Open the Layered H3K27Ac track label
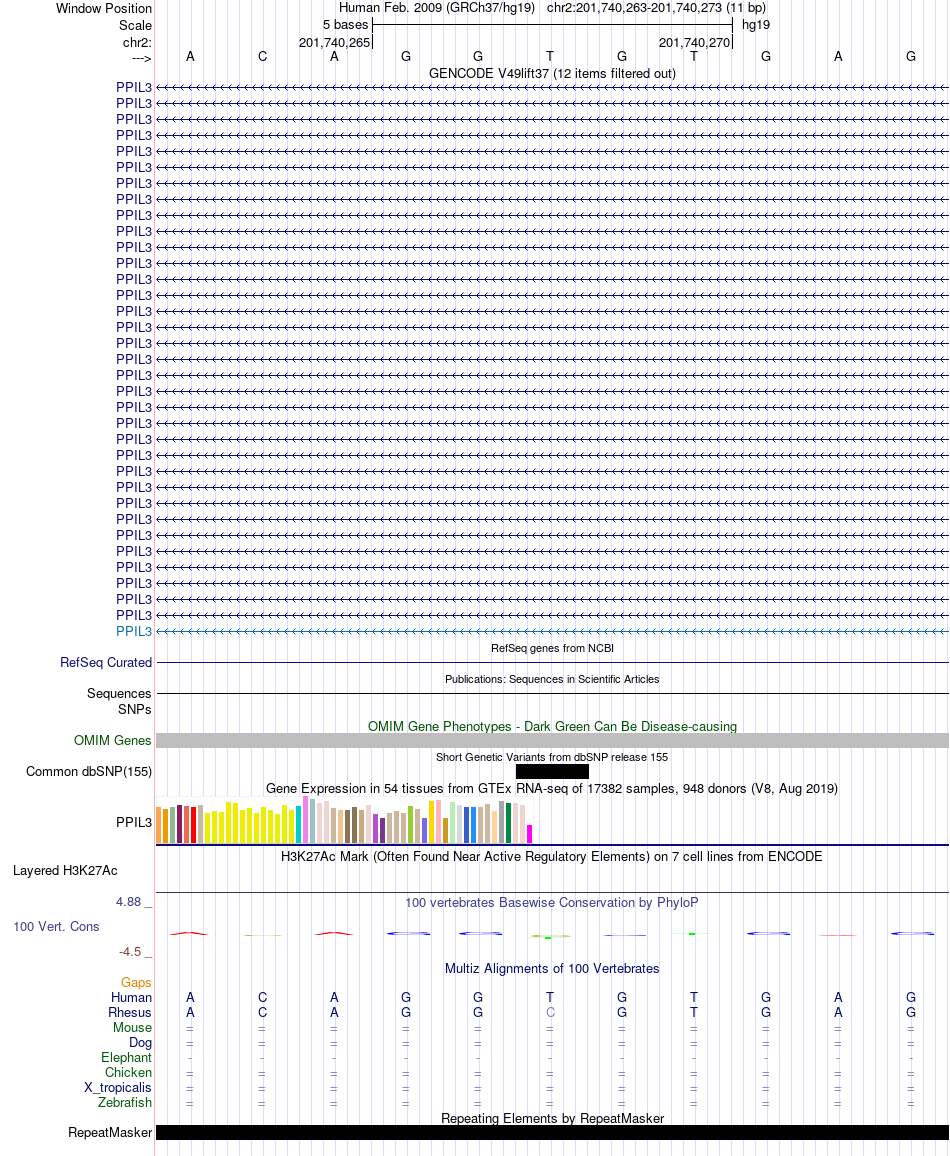Screen dimensions: 950x1156 [x=65, y=871]
